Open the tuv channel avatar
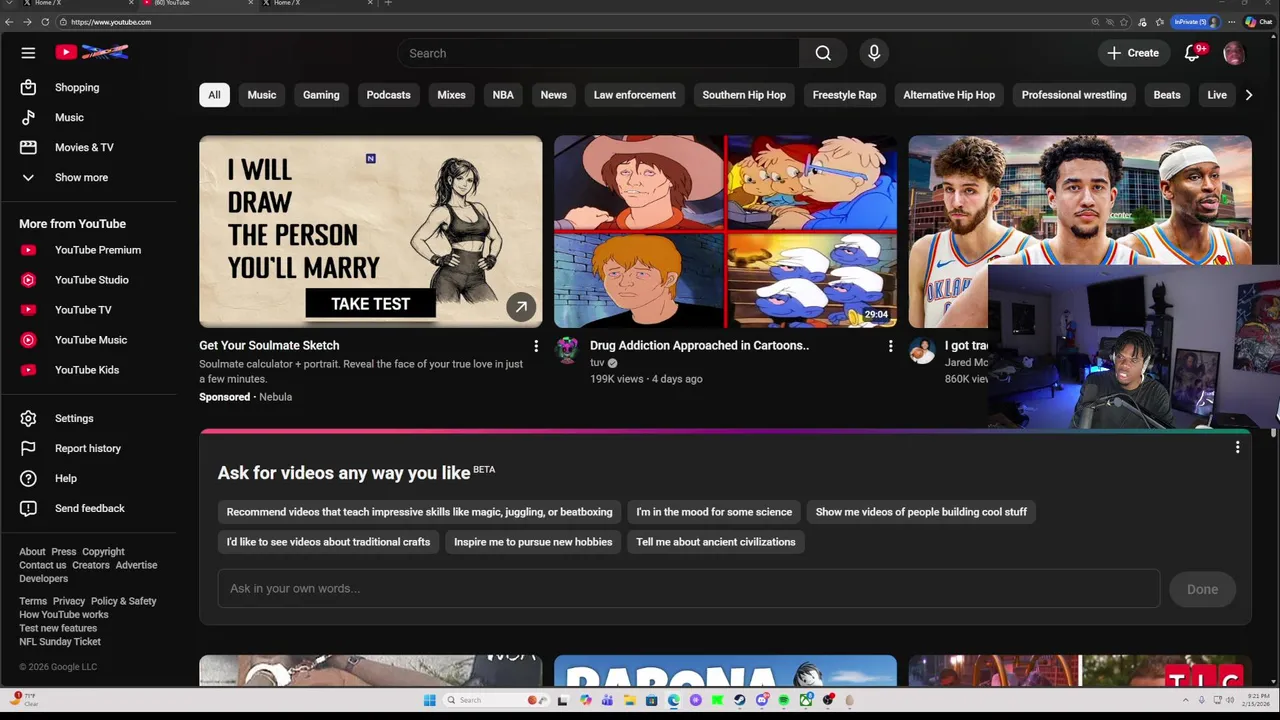The image size is (1280, 720). [x=567, y=349]
